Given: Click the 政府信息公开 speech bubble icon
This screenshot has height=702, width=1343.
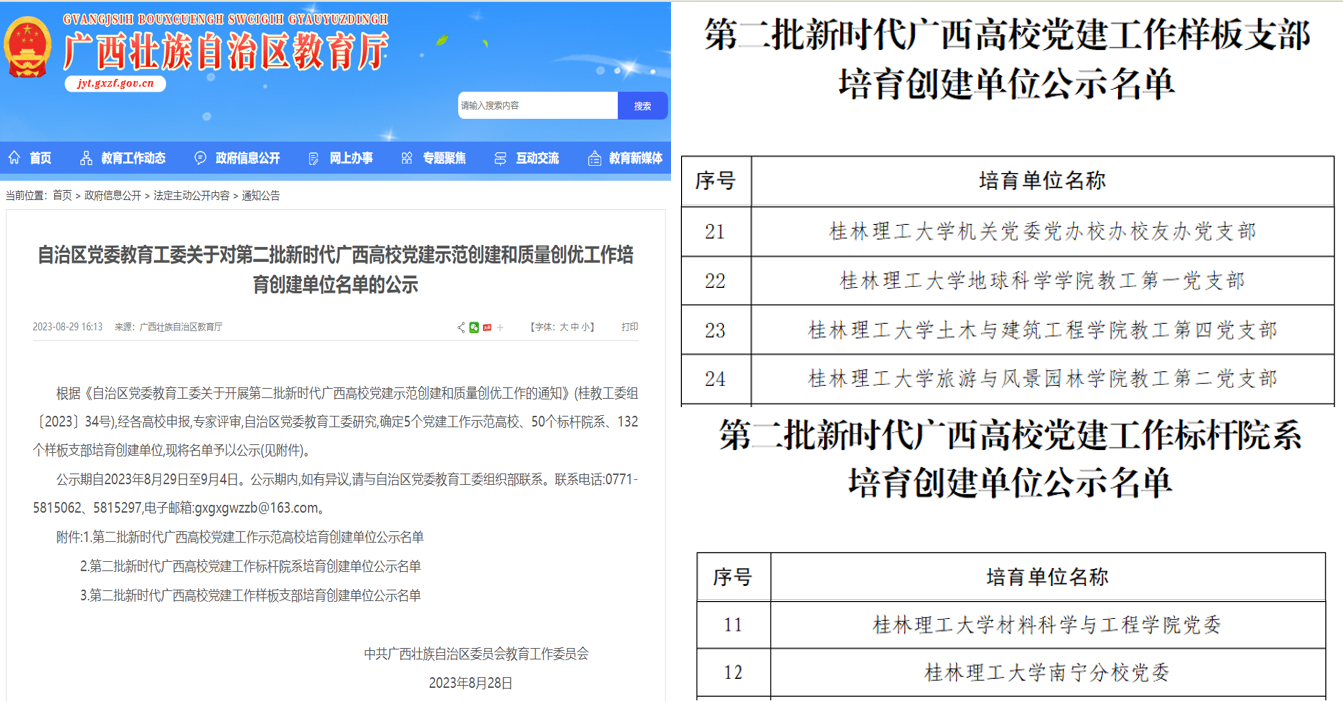Looking at the screenshot, I should [x=200, y=158].
